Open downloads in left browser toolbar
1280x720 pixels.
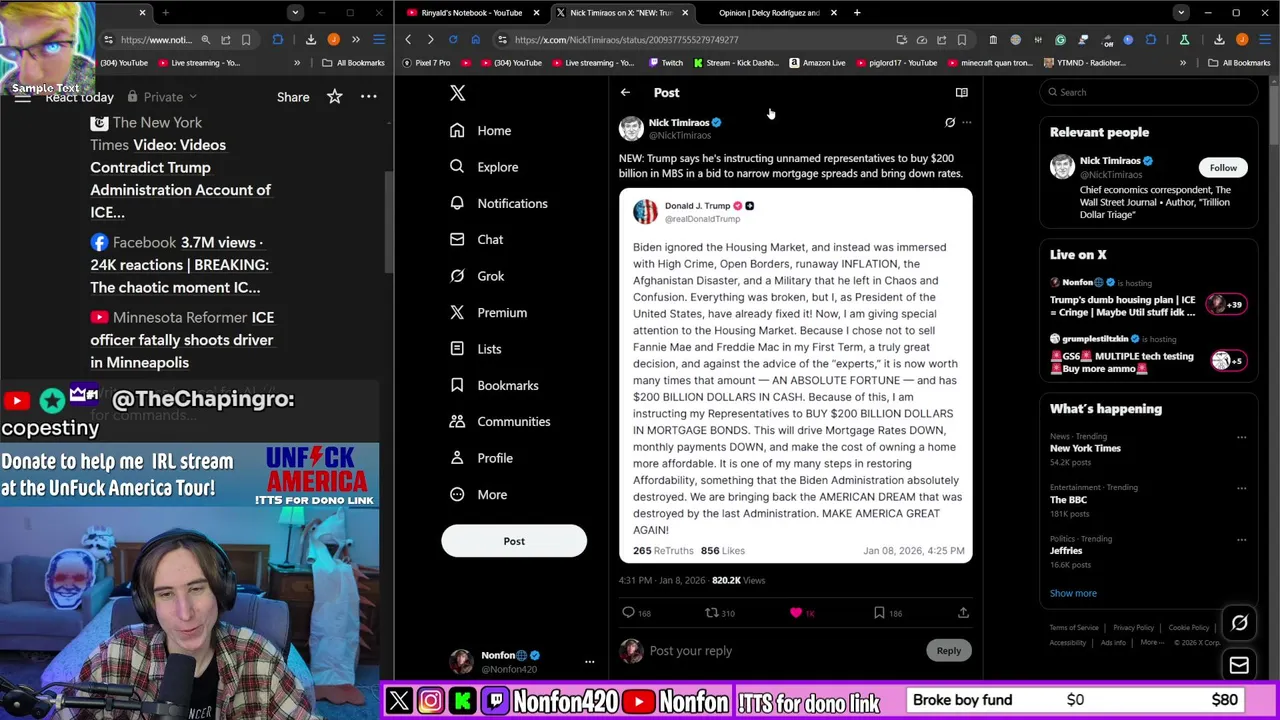pos(311,39)
